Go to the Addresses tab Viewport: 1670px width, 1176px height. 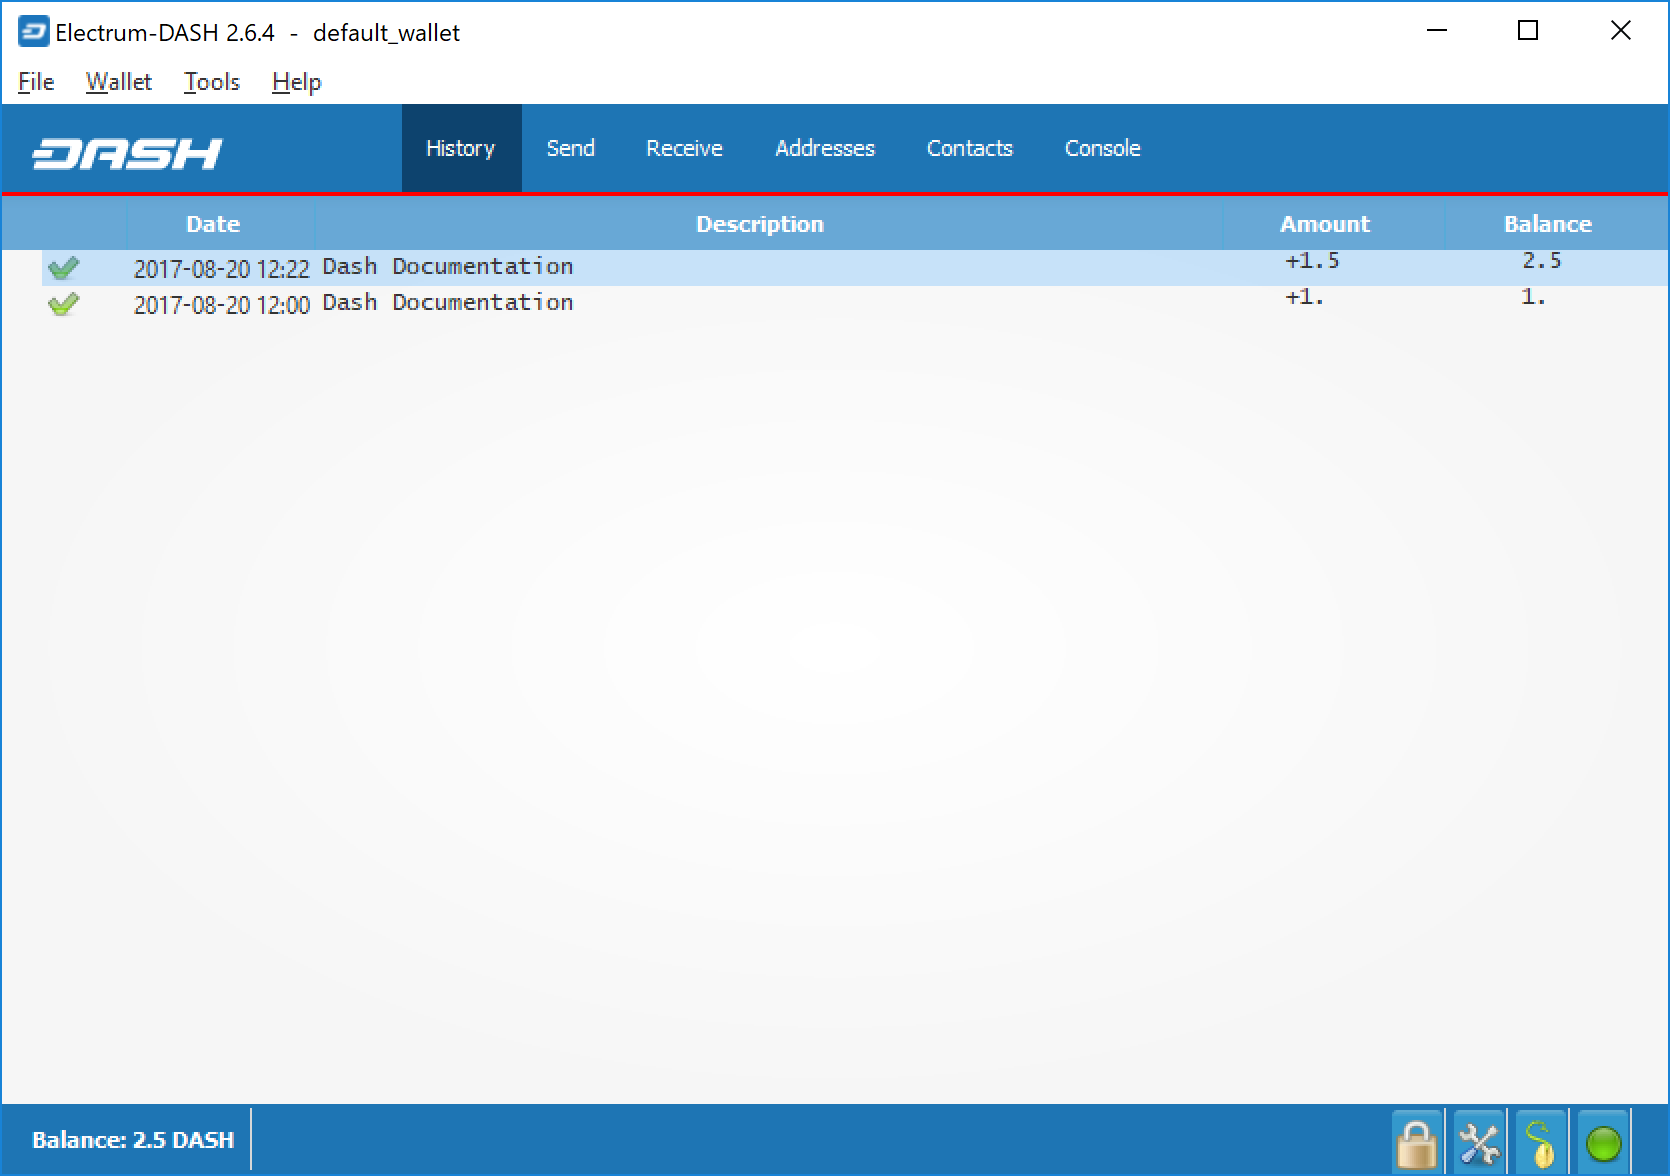pos(824,148)
